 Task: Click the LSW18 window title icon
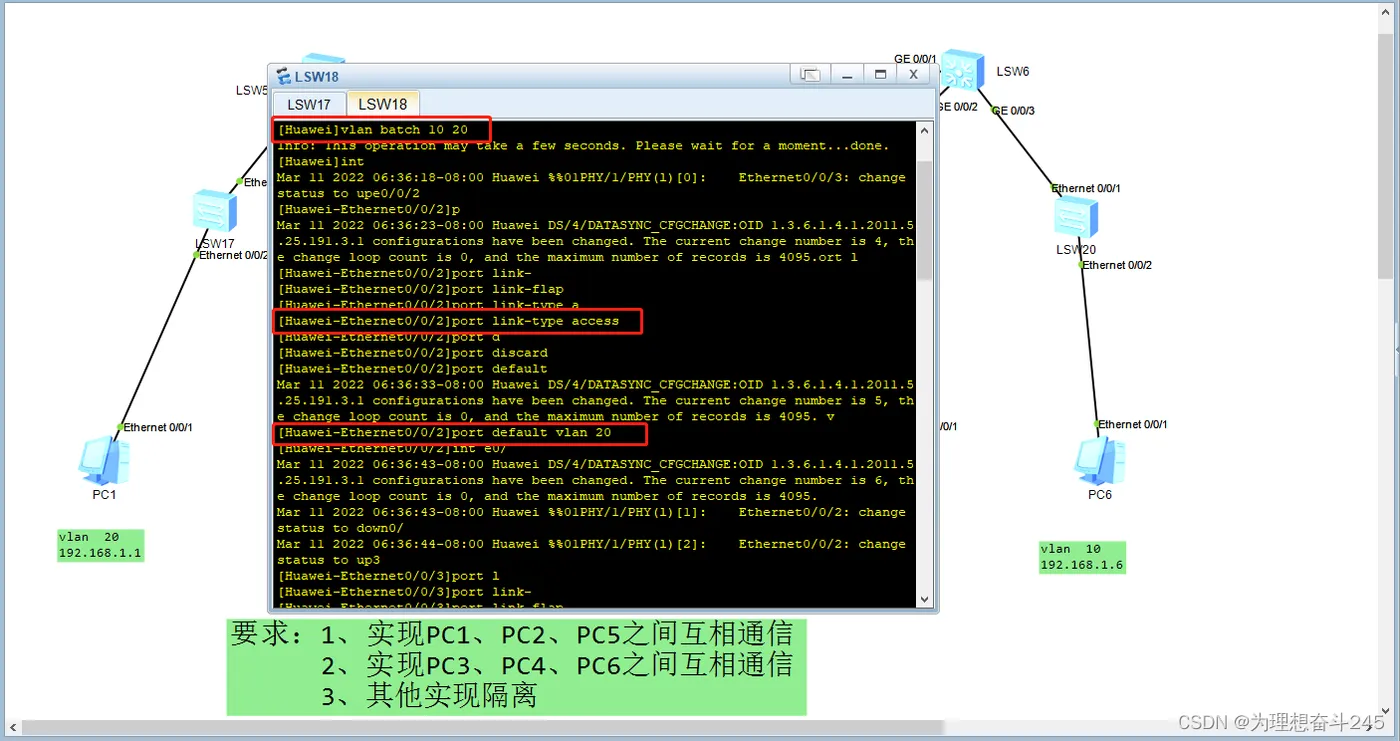coord(284,76)
